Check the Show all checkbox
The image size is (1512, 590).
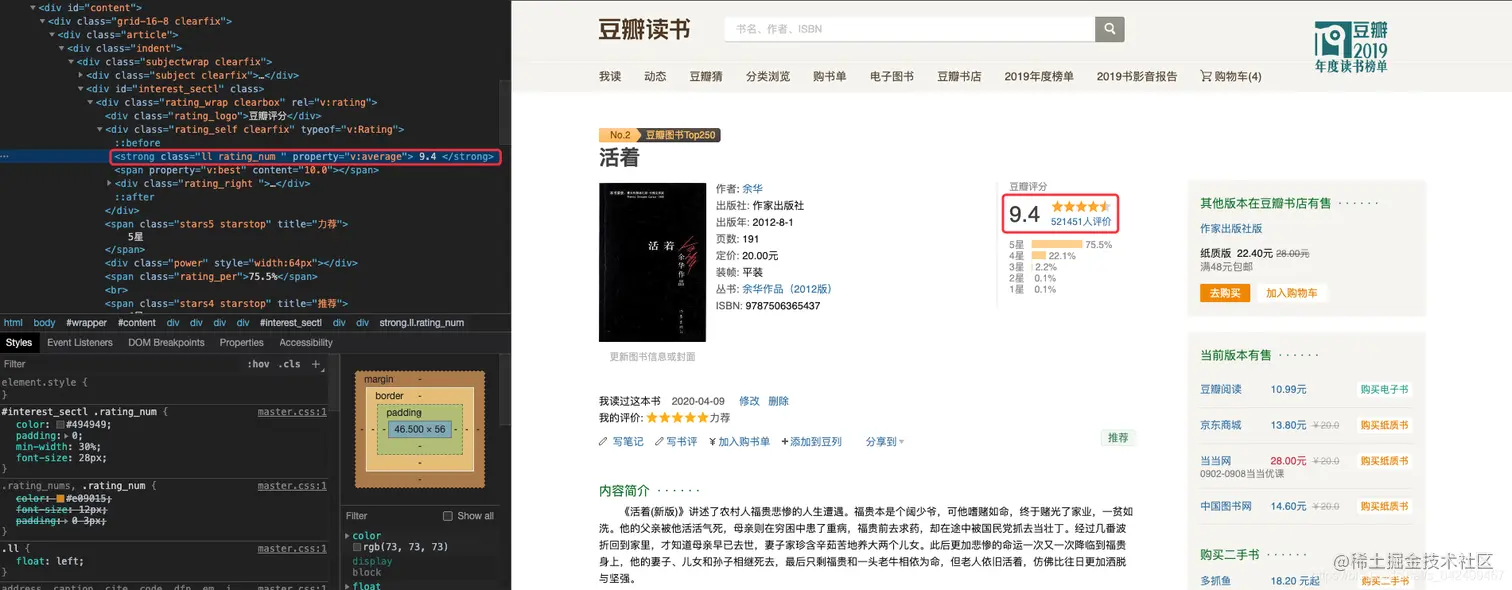tap(448, 516)
